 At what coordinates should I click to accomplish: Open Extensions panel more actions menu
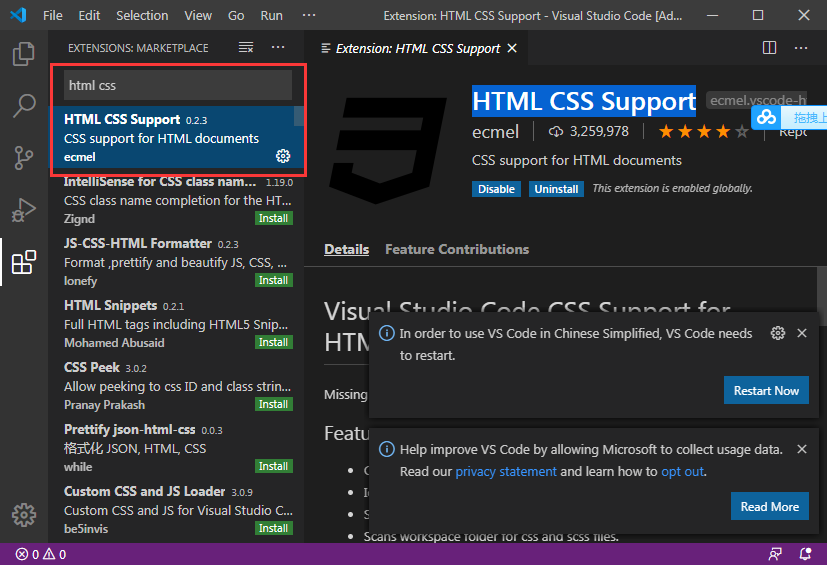click(278, 47)
